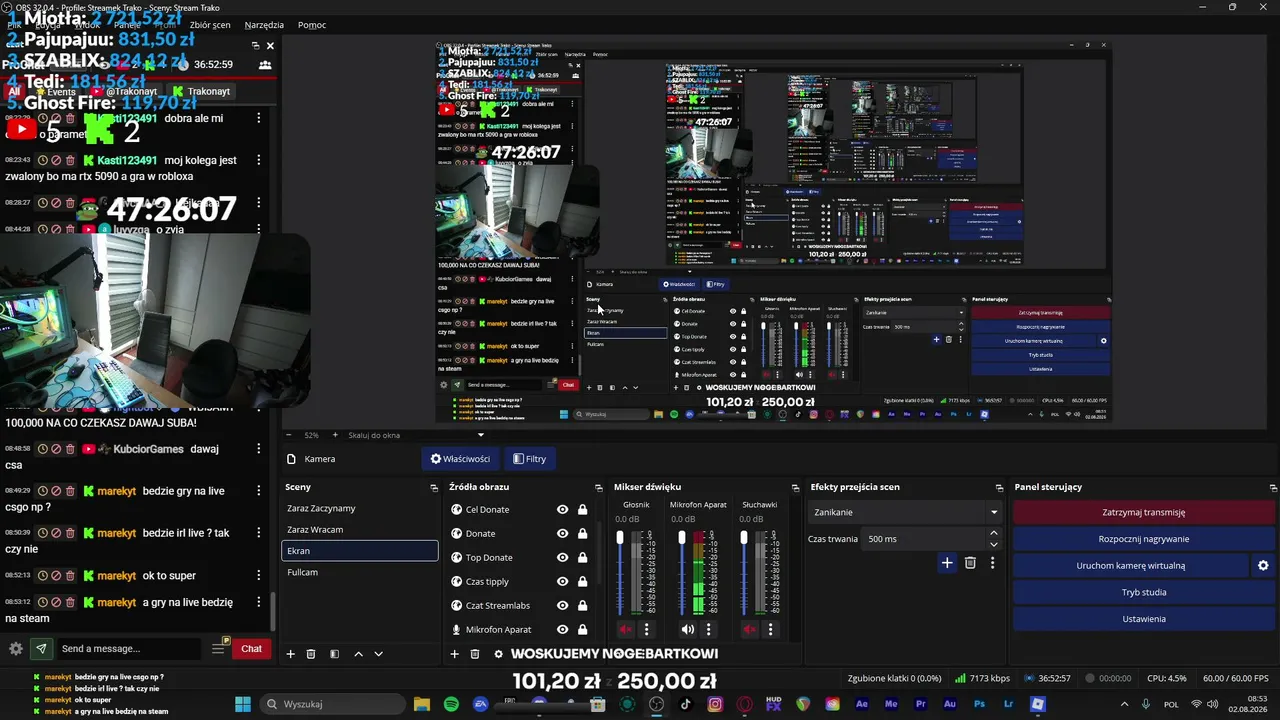The height and width of the screenshot is (720, 1280).
Task: Toggle Czas tipply source visibility
Action: pos(563,582)
